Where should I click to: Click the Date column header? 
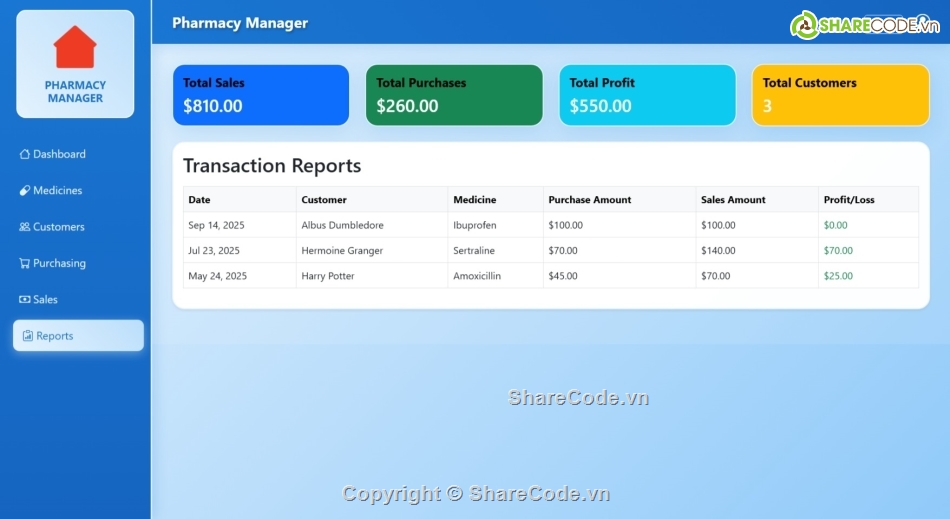pos(199,200)
